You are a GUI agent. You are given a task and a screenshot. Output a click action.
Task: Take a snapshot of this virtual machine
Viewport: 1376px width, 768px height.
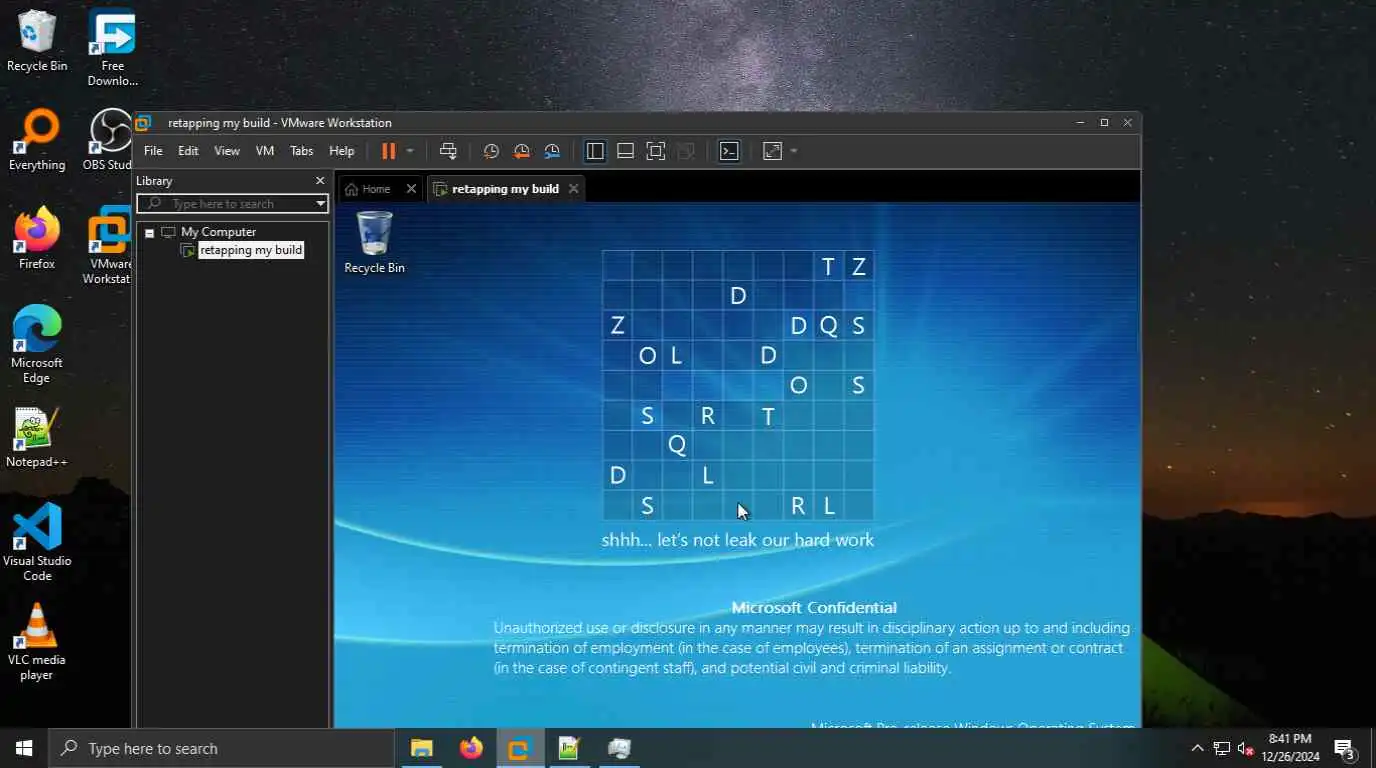[x=491, y=151]
